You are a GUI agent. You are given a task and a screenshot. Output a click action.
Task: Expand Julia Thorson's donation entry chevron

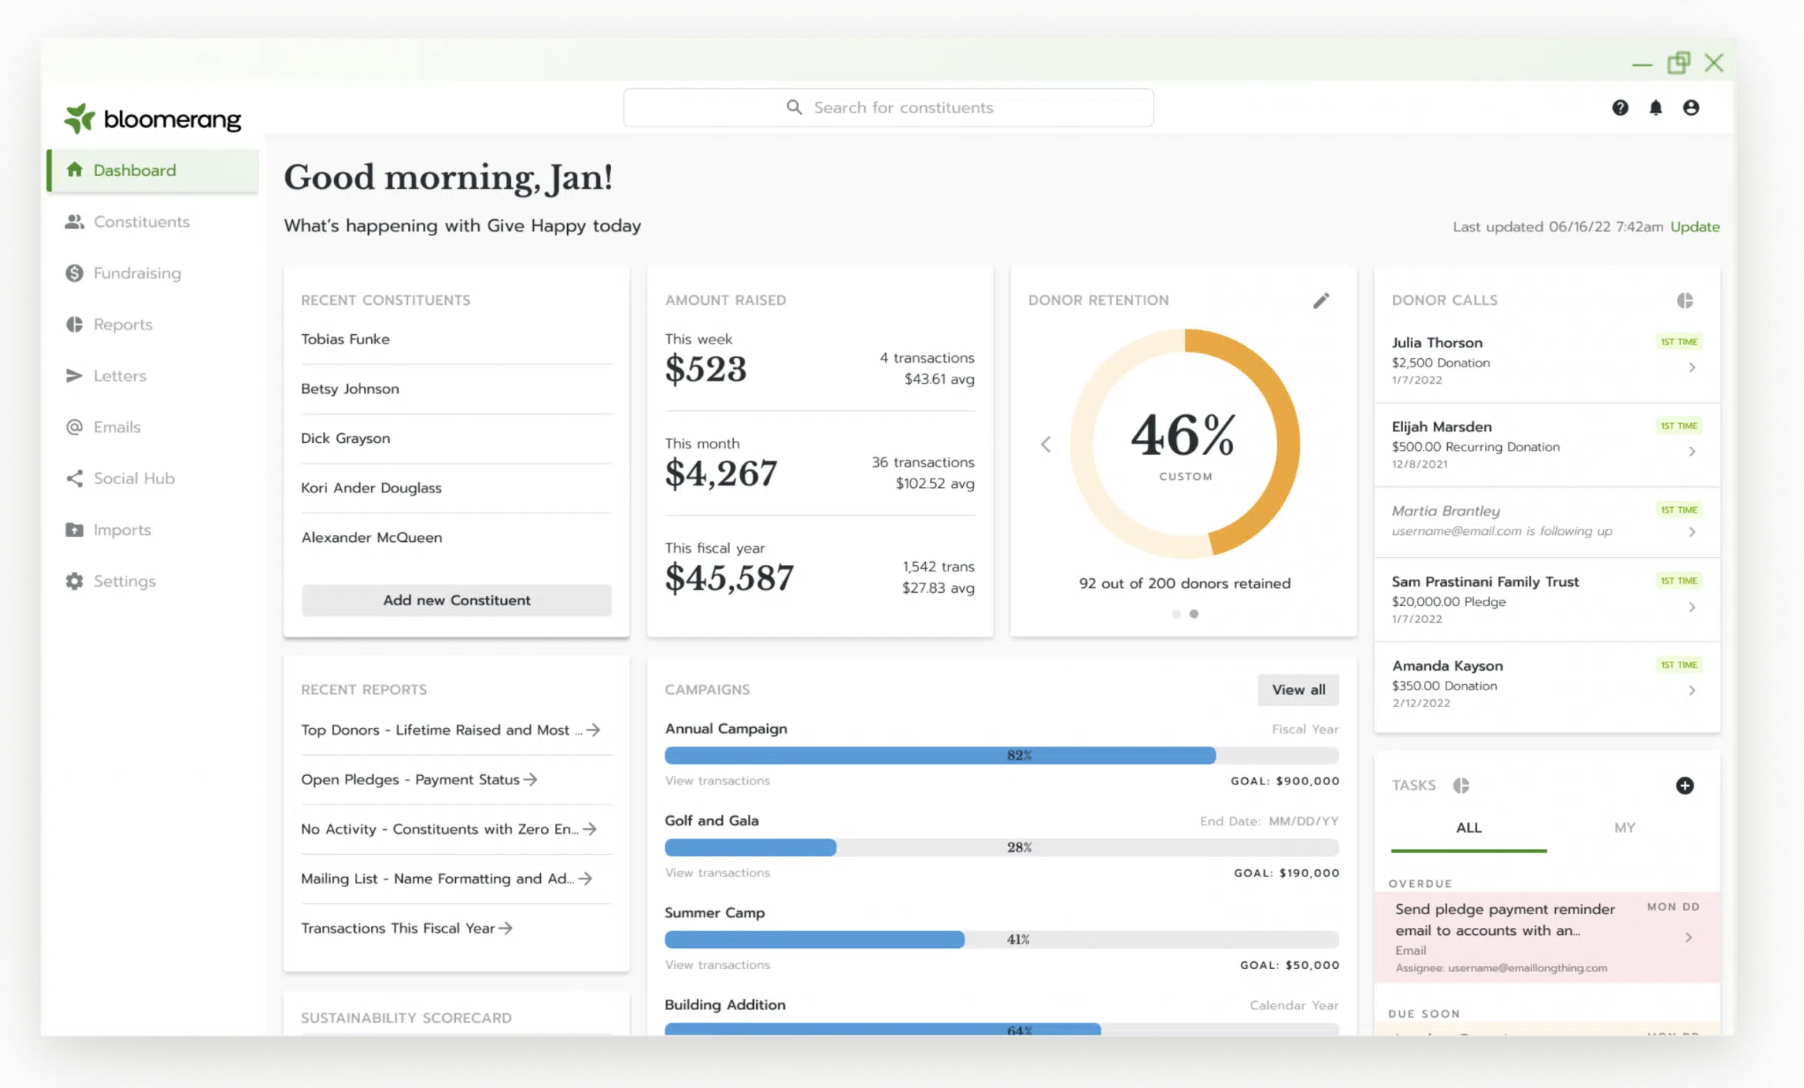[x=1692, y=367]
